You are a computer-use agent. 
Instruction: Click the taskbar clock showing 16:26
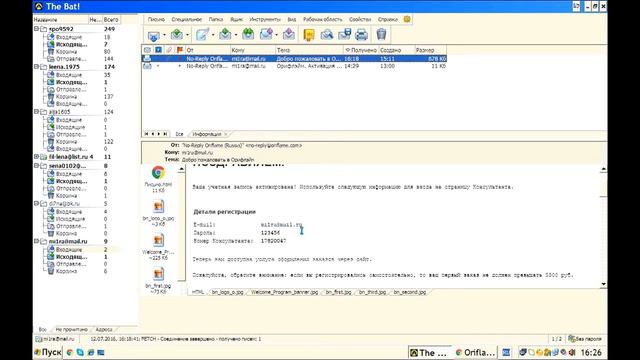coord(591,352)
